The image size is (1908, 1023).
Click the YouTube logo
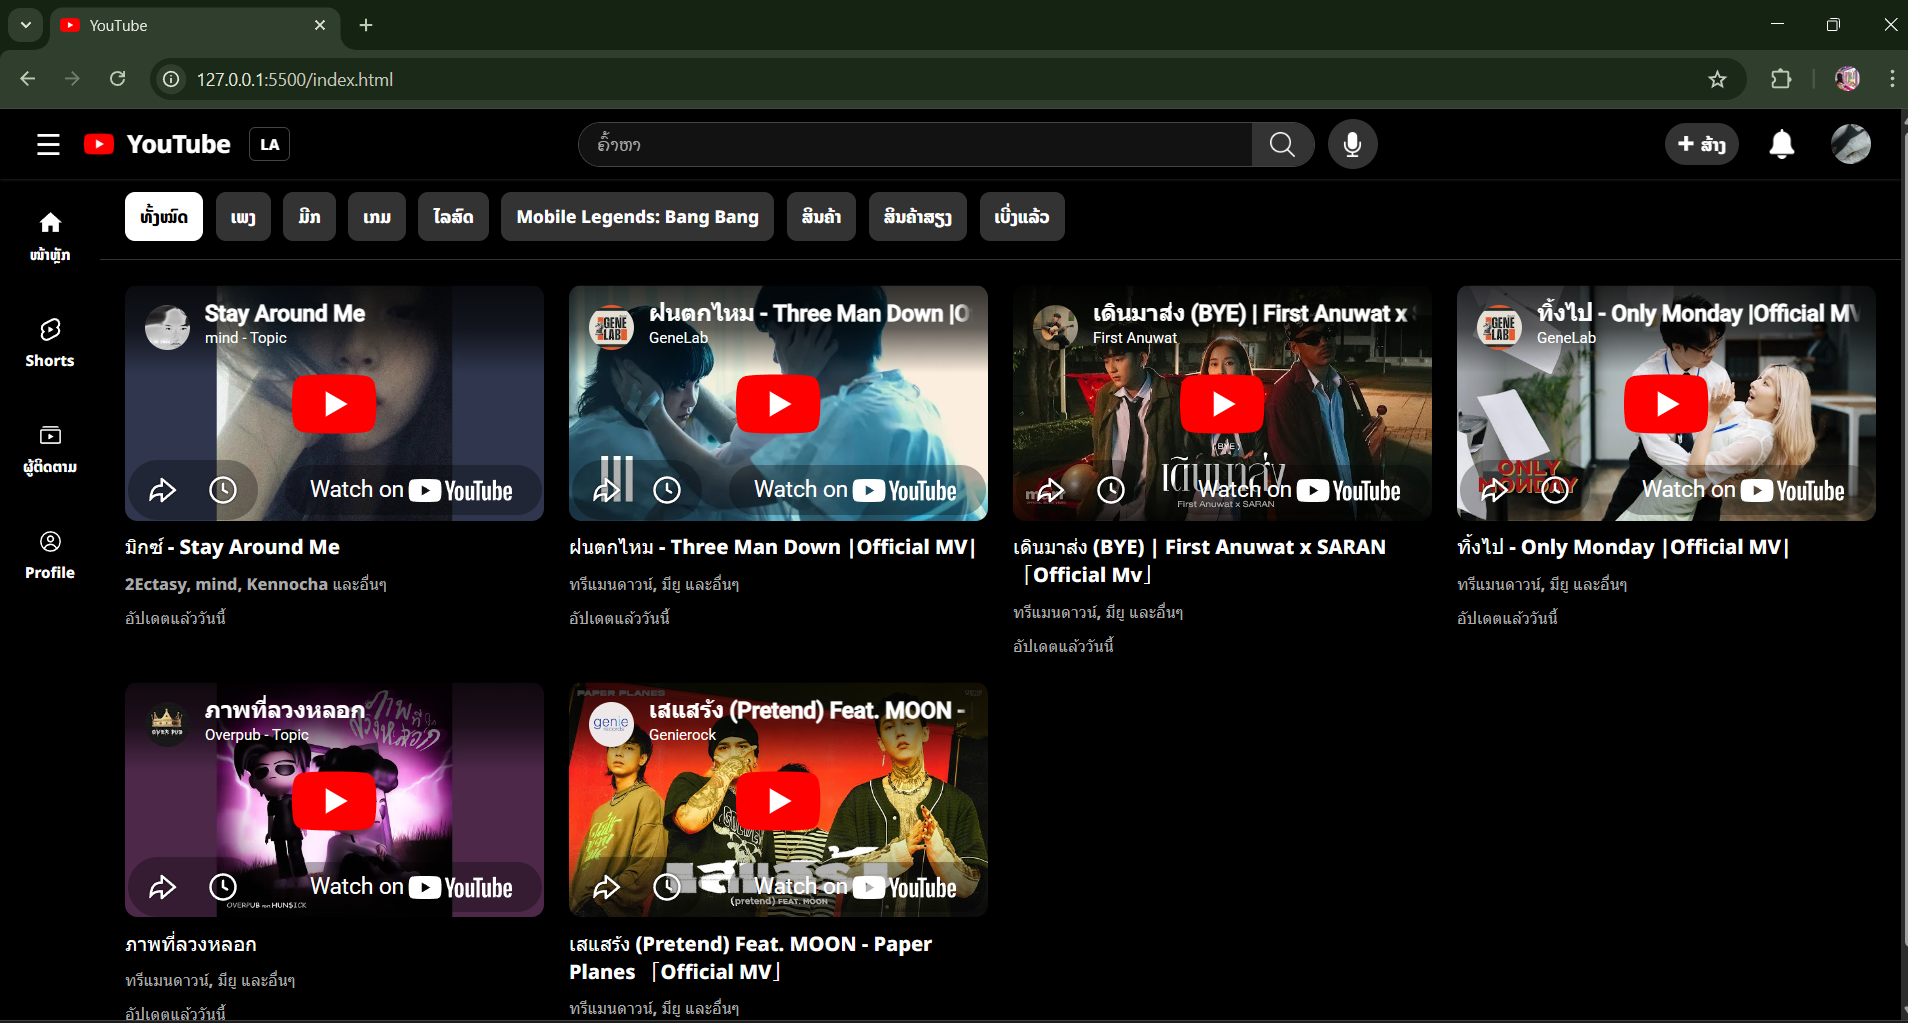coord(158,145)
